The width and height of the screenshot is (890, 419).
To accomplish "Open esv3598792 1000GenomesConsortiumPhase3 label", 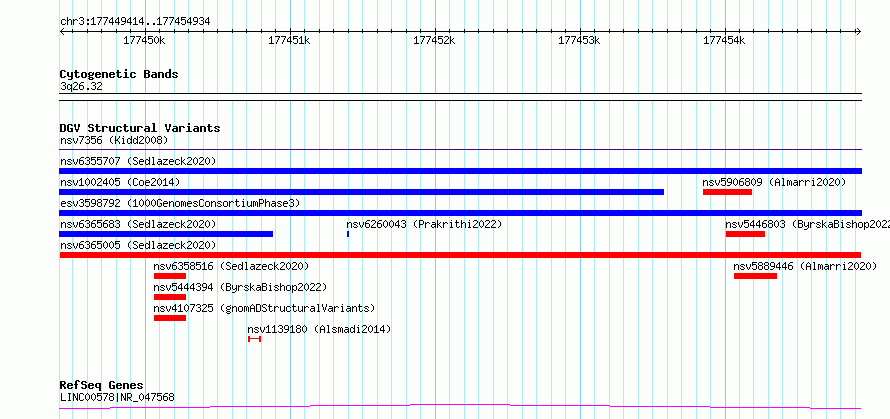I will pos(179,203).
